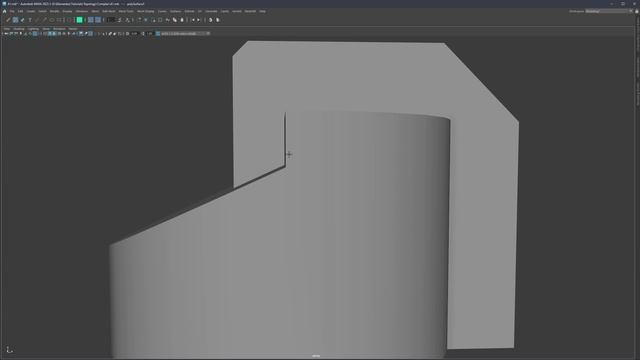Click the green highlighted toolbar icon
This screenshot has height=360, width=640.
80,20
